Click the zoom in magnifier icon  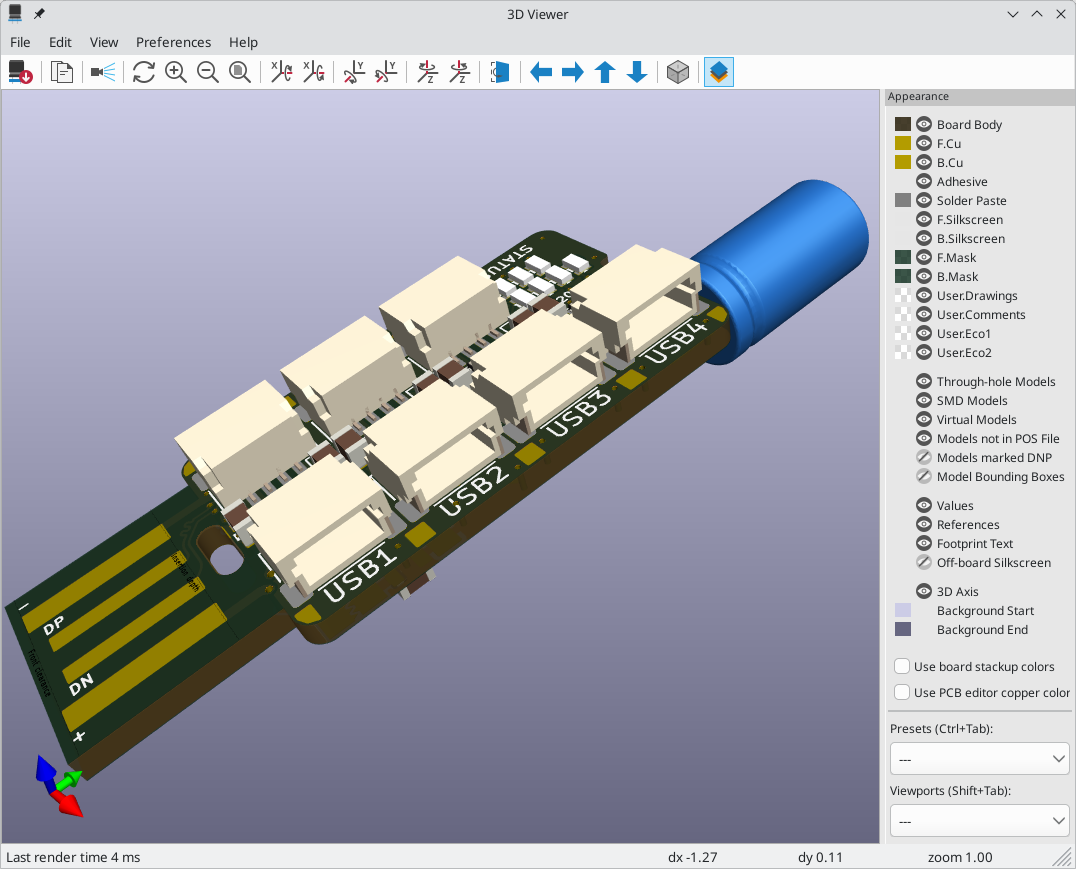[x=176, y=72]
